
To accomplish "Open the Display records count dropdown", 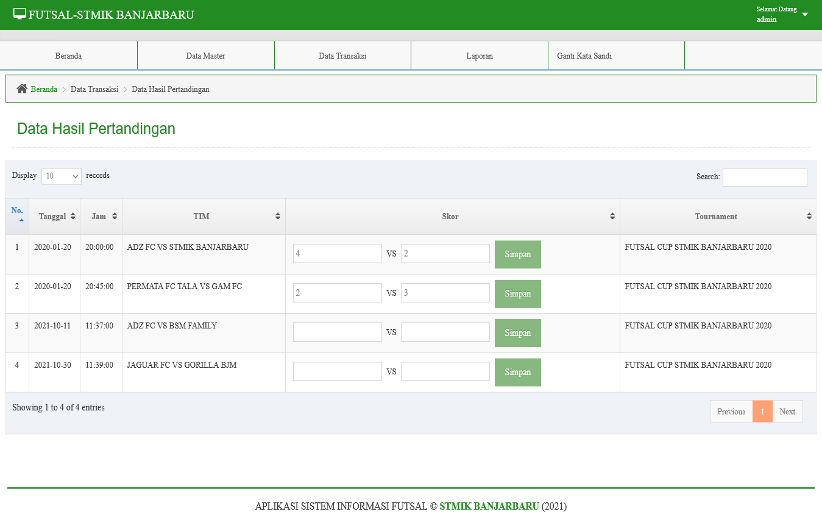I will coord(61,176).
